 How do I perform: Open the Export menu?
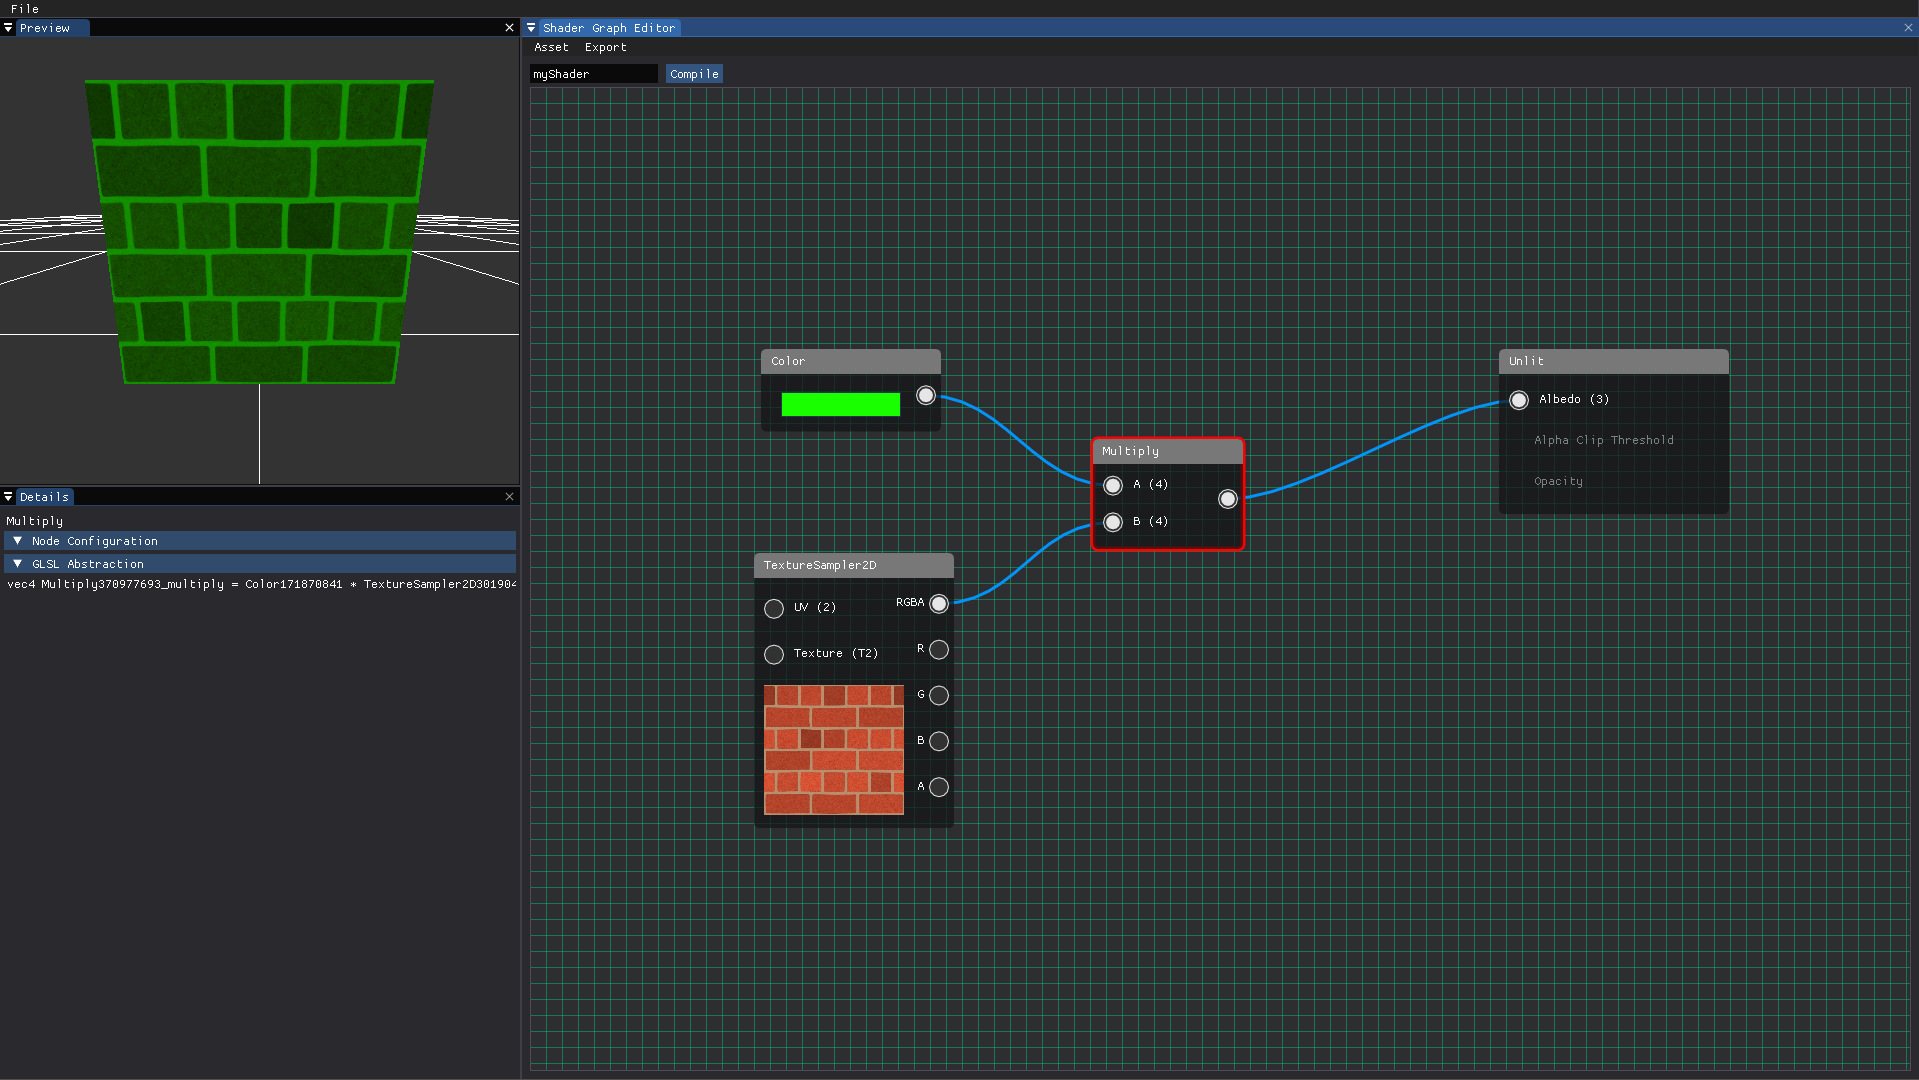605,47
